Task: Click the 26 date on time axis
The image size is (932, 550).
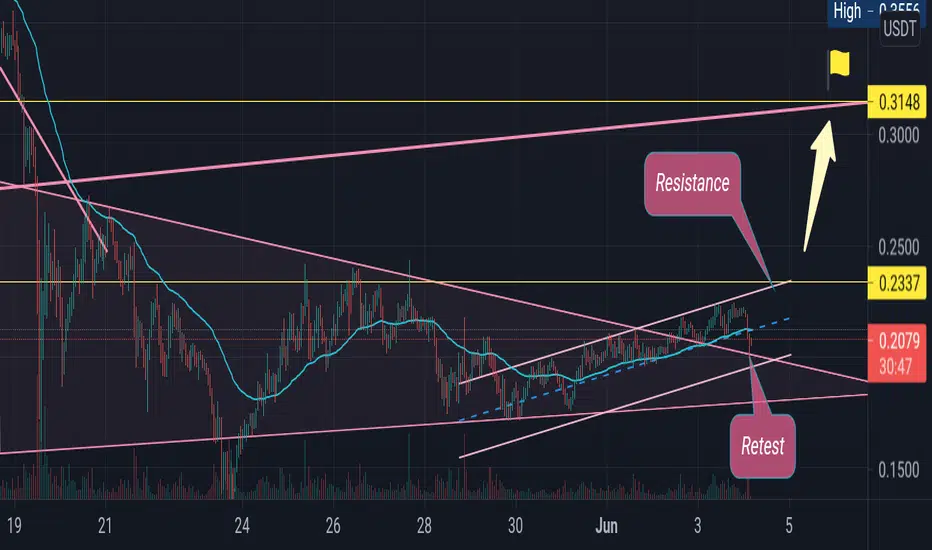Action: (333, 526)
